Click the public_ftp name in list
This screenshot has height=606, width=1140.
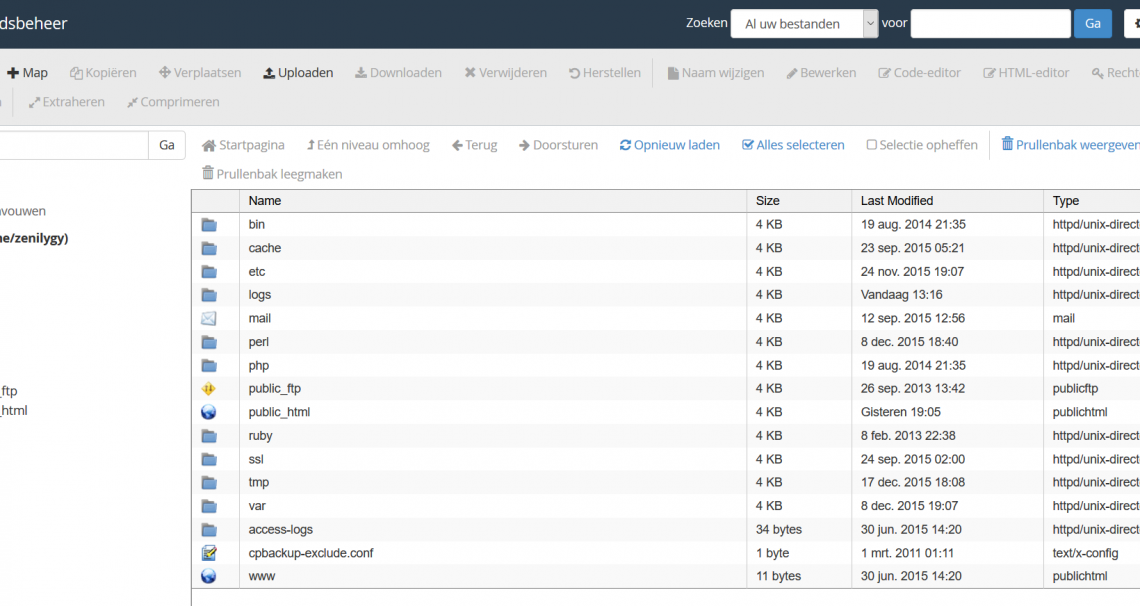coord(274,389)
